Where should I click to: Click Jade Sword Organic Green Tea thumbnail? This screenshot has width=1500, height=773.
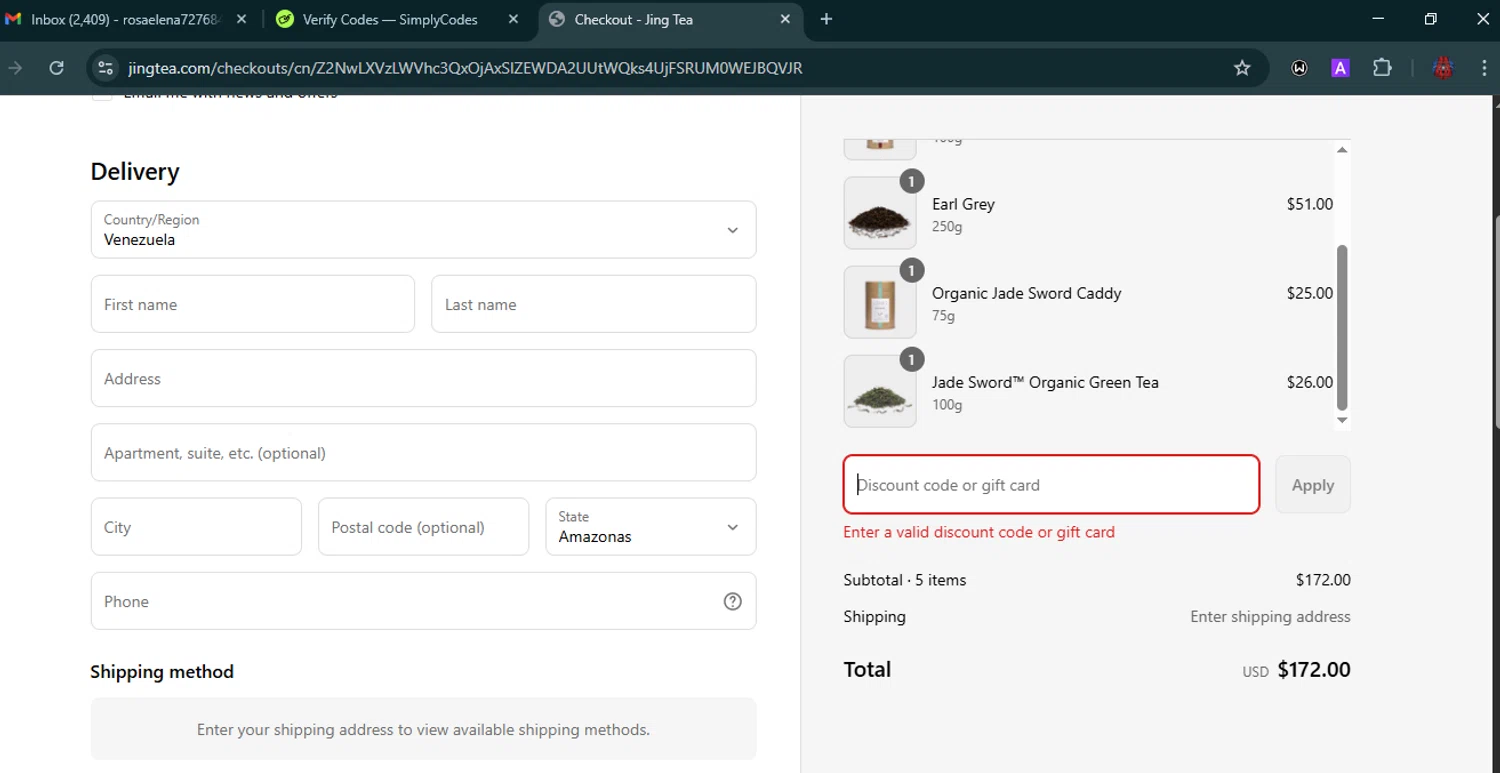click(880, 391)
